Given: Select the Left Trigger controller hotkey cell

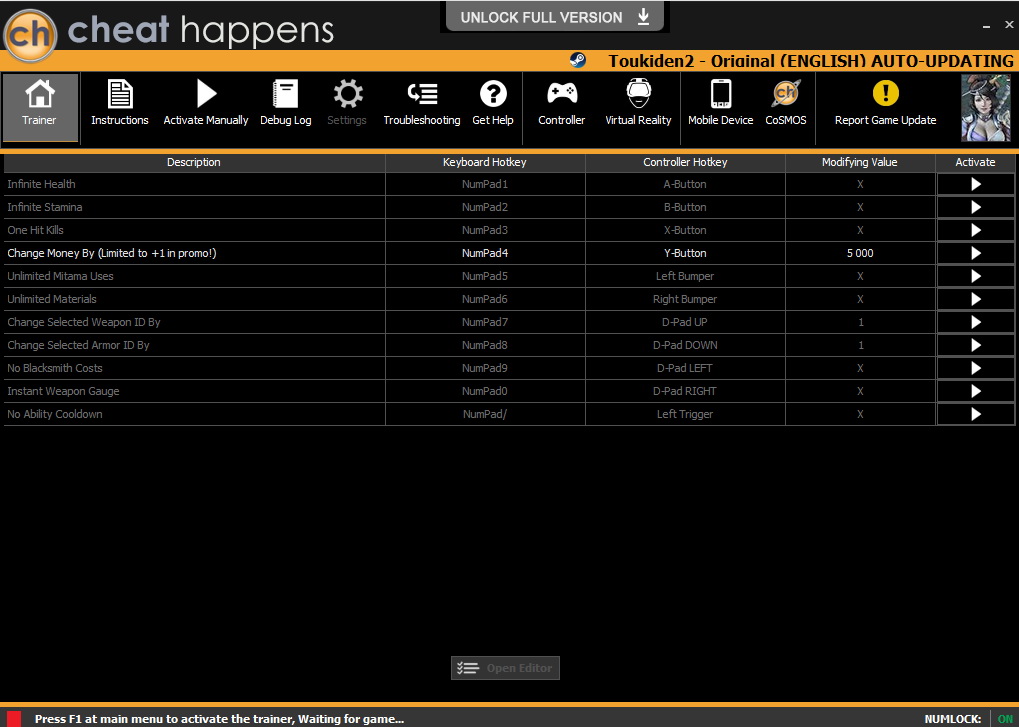Looking at the screenshot, I should pos(685,415).
